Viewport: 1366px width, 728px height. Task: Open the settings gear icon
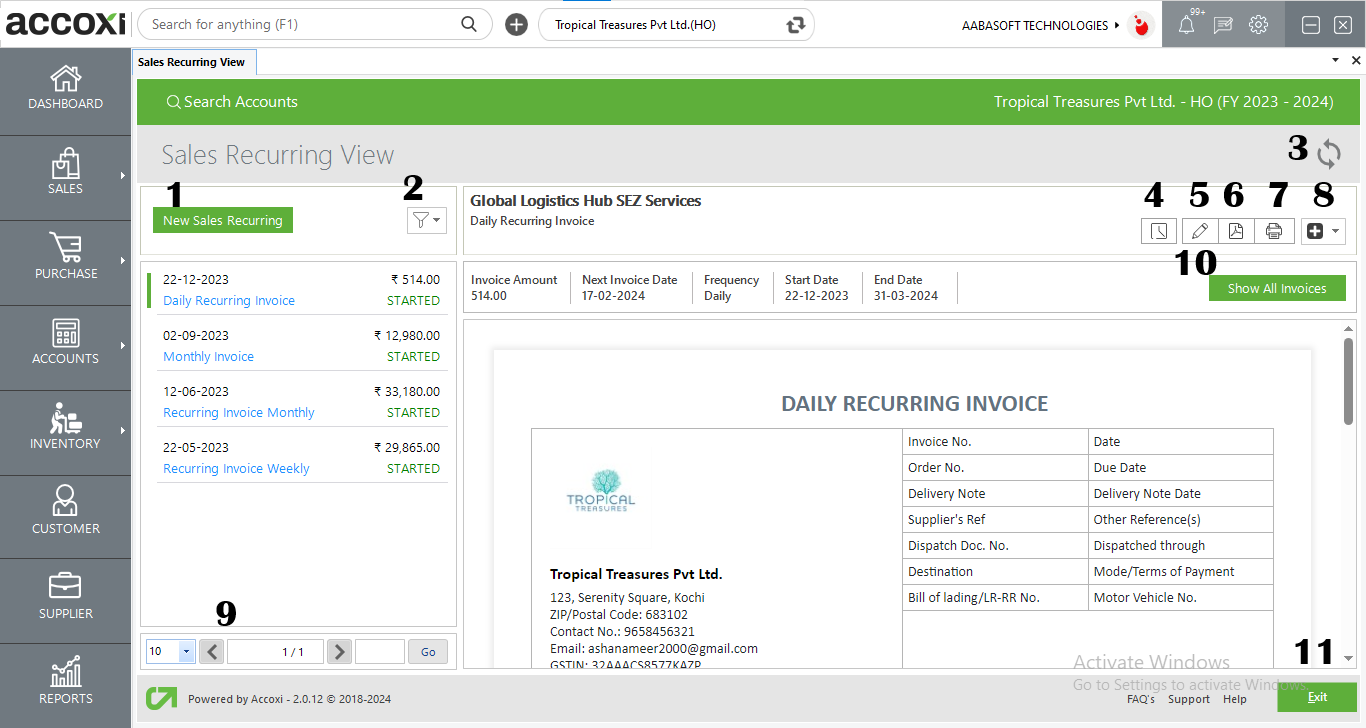point(1258,26)
